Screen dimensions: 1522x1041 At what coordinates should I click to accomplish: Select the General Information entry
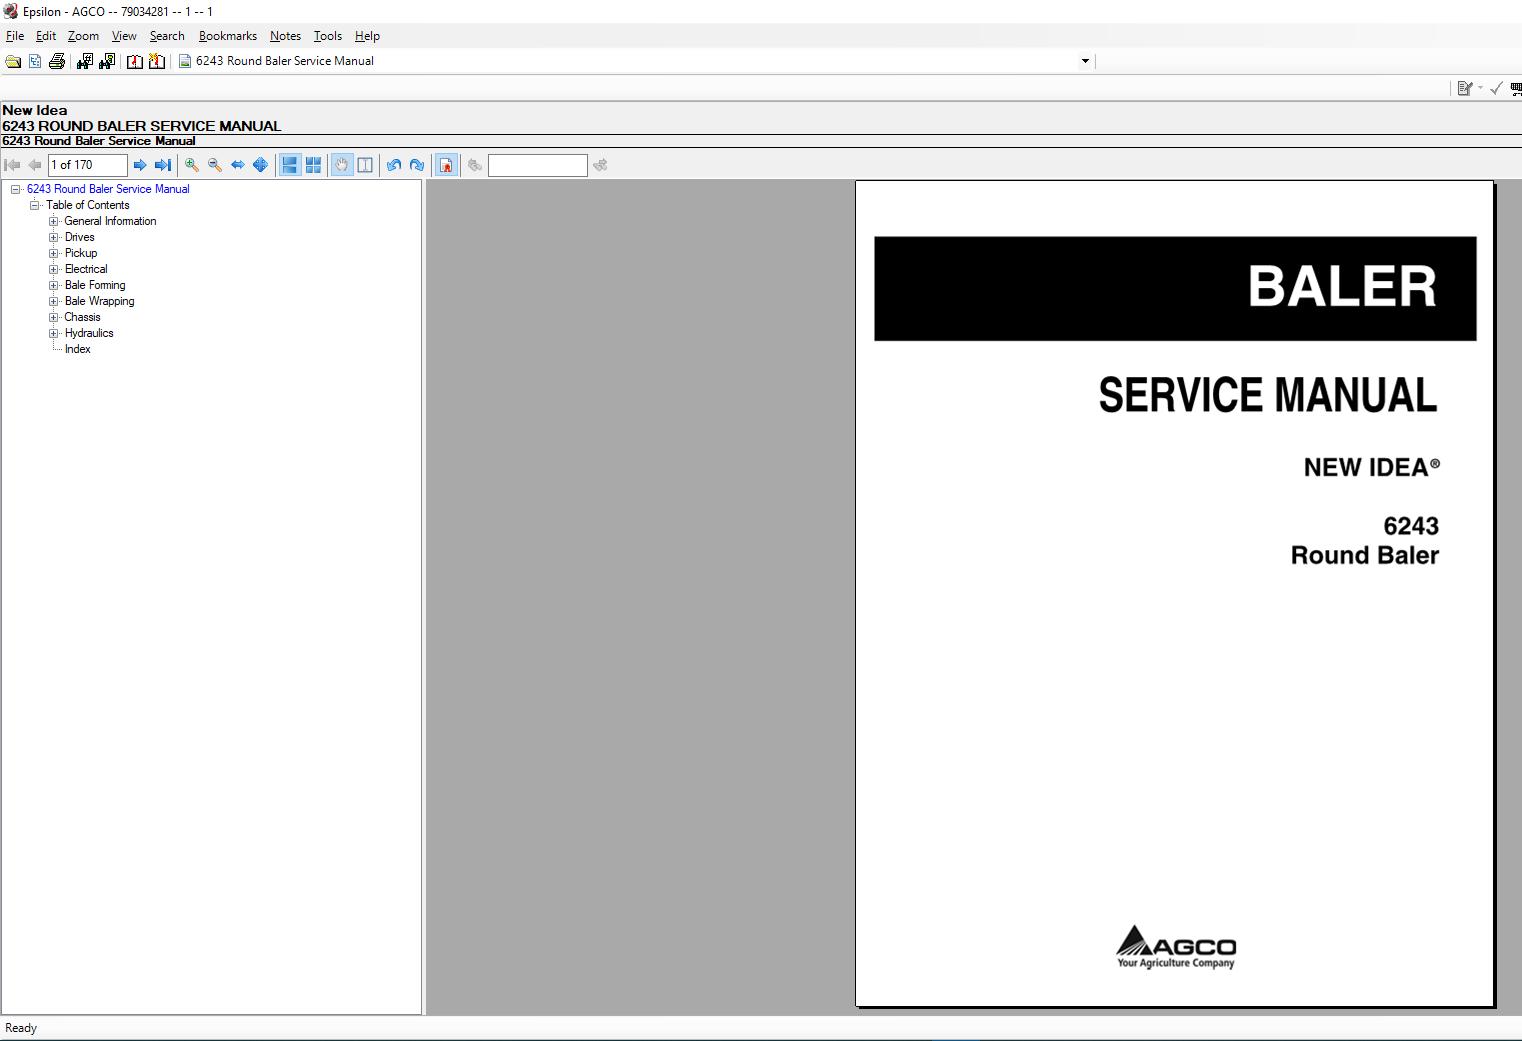[110, 221]
